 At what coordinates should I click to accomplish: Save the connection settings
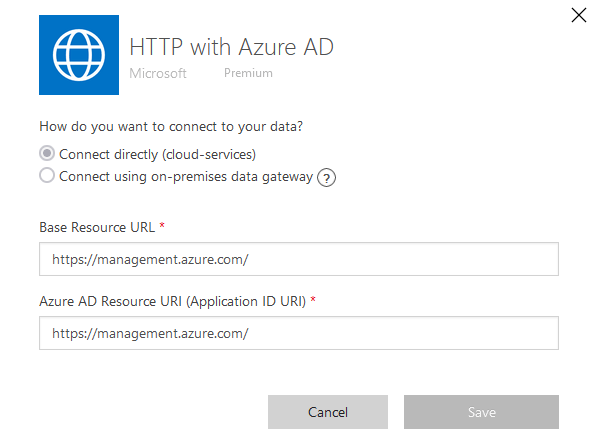pos(481,412)
